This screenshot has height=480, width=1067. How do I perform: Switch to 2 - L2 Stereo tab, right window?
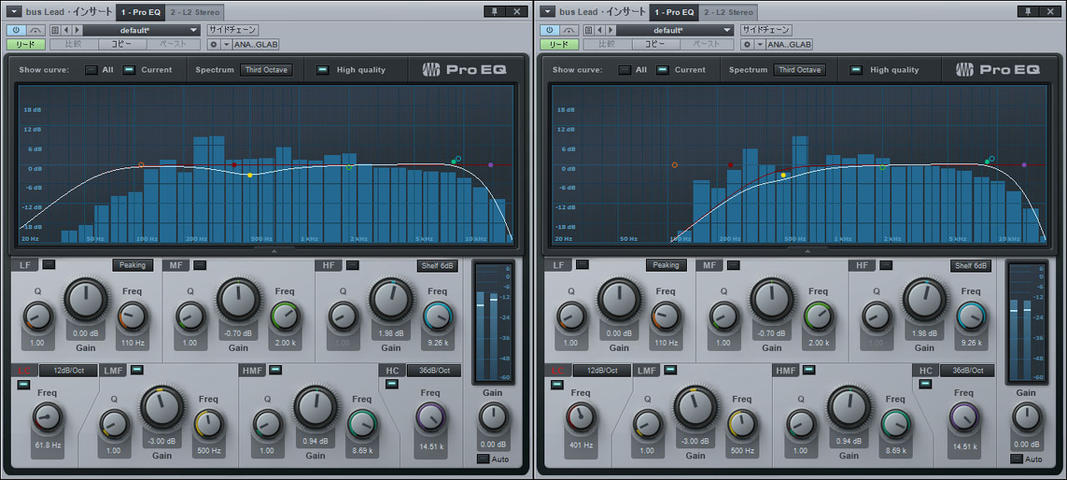point(729,12)
